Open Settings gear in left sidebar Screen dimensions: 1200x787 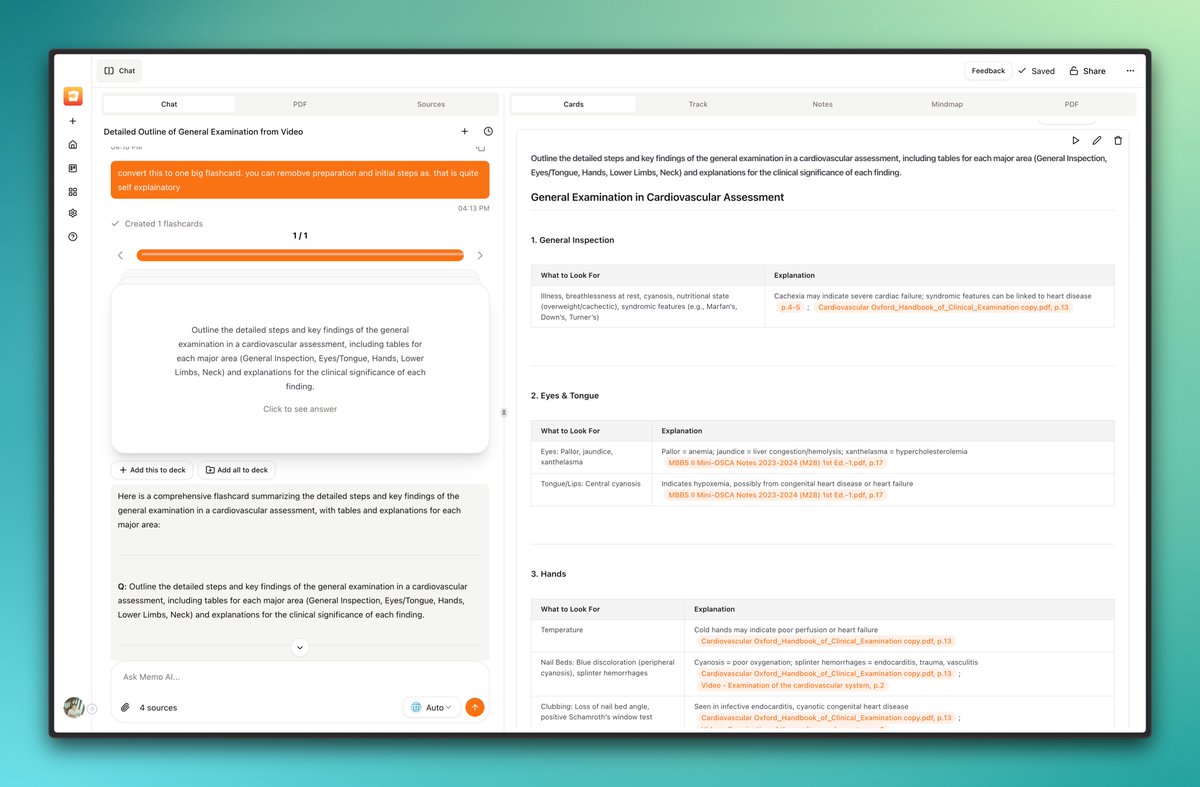[x=72, y=213]
